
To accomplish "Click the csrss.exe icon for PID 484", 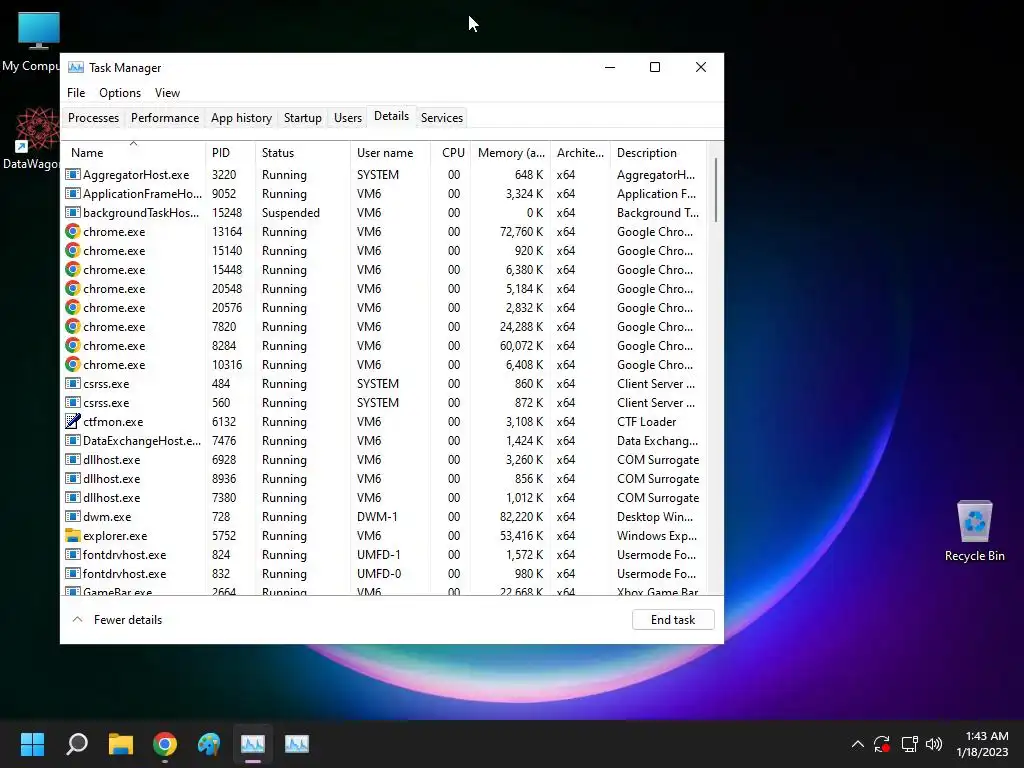I will click(72, 383).
